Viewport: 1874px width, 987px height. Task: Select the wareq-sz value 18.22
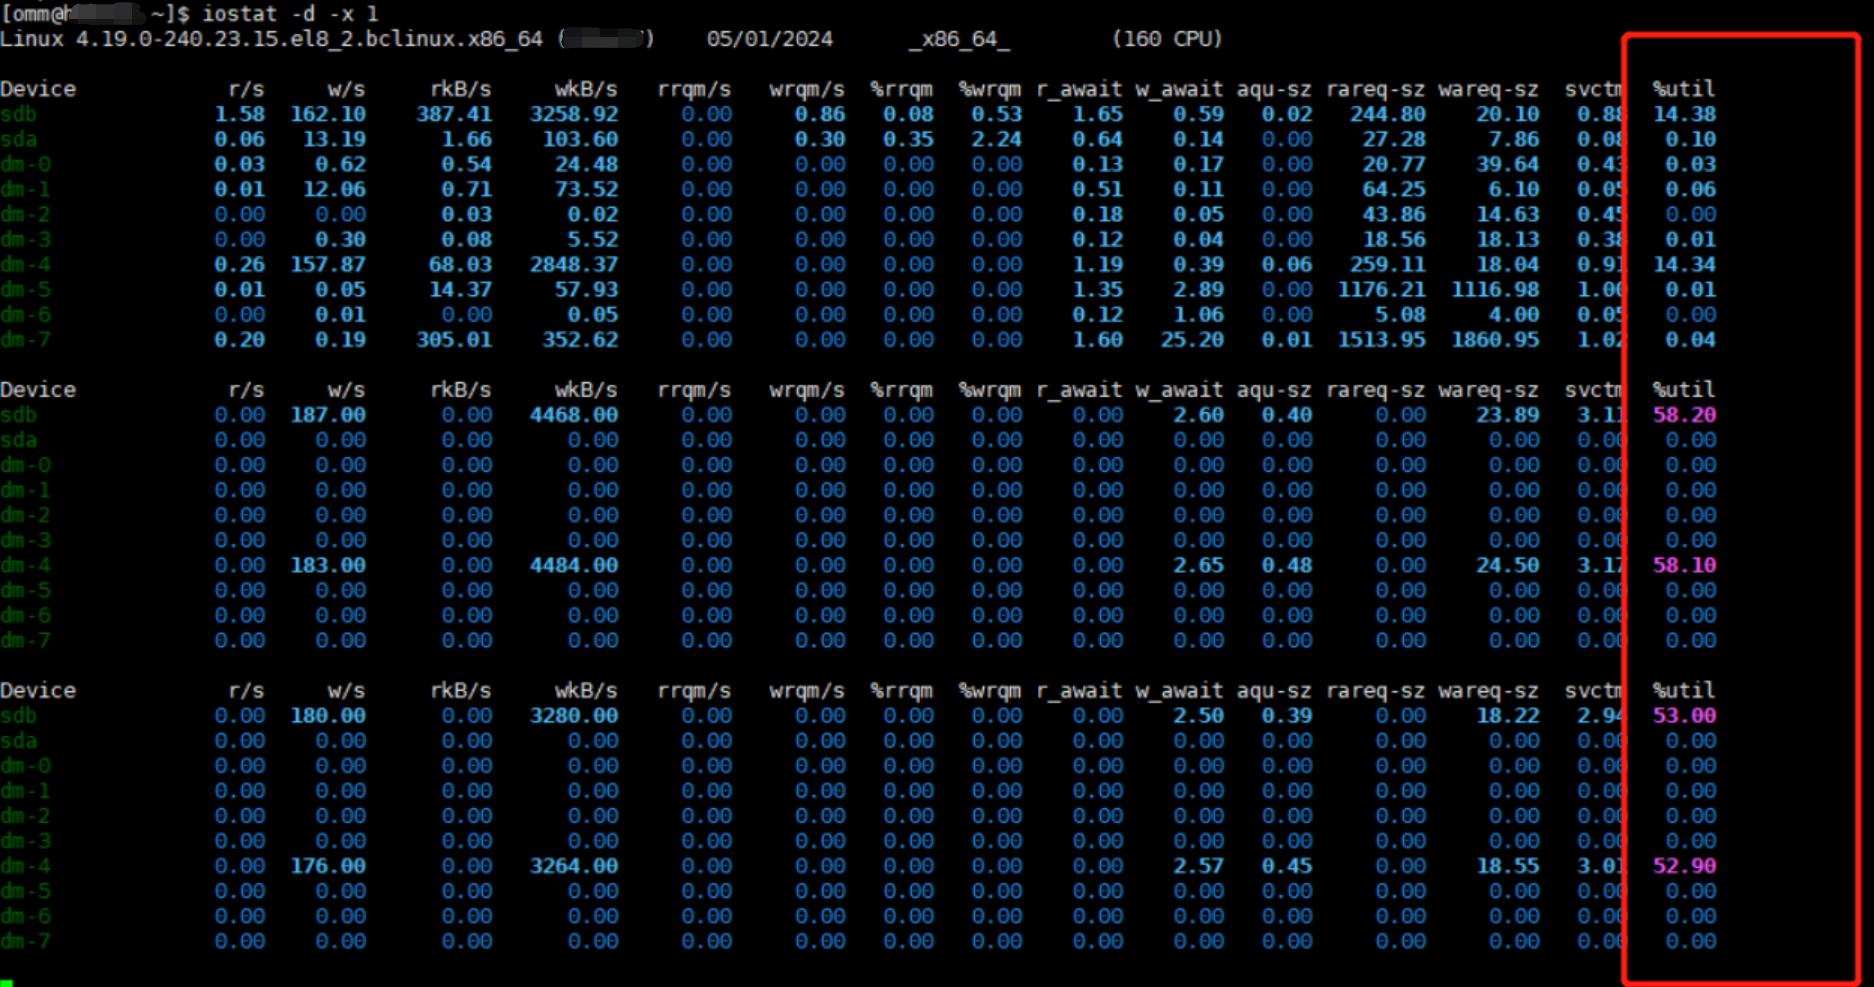(x=1508, y=716)
